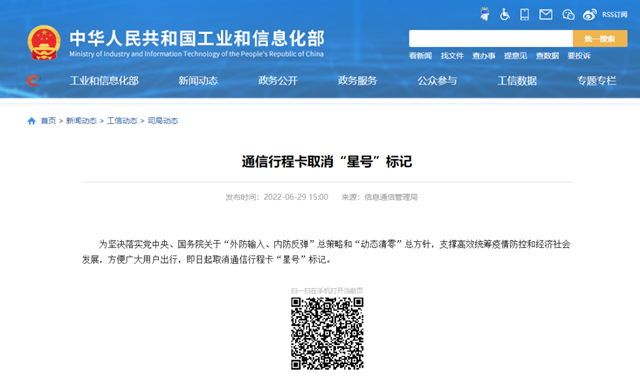Click the ministry name title in header
This screenshot has height=386, width=640.
click(x=197, y=39)
